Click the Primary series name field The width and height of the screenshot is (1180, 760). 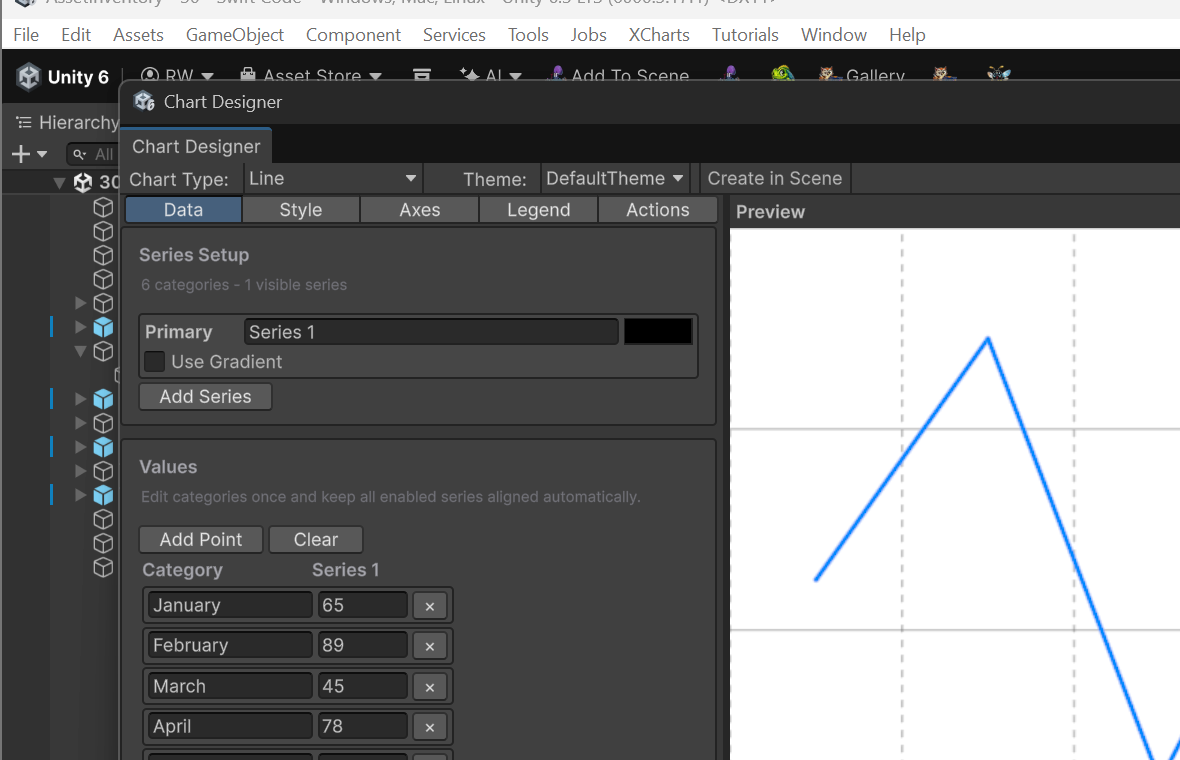click(x=430, y=332)
